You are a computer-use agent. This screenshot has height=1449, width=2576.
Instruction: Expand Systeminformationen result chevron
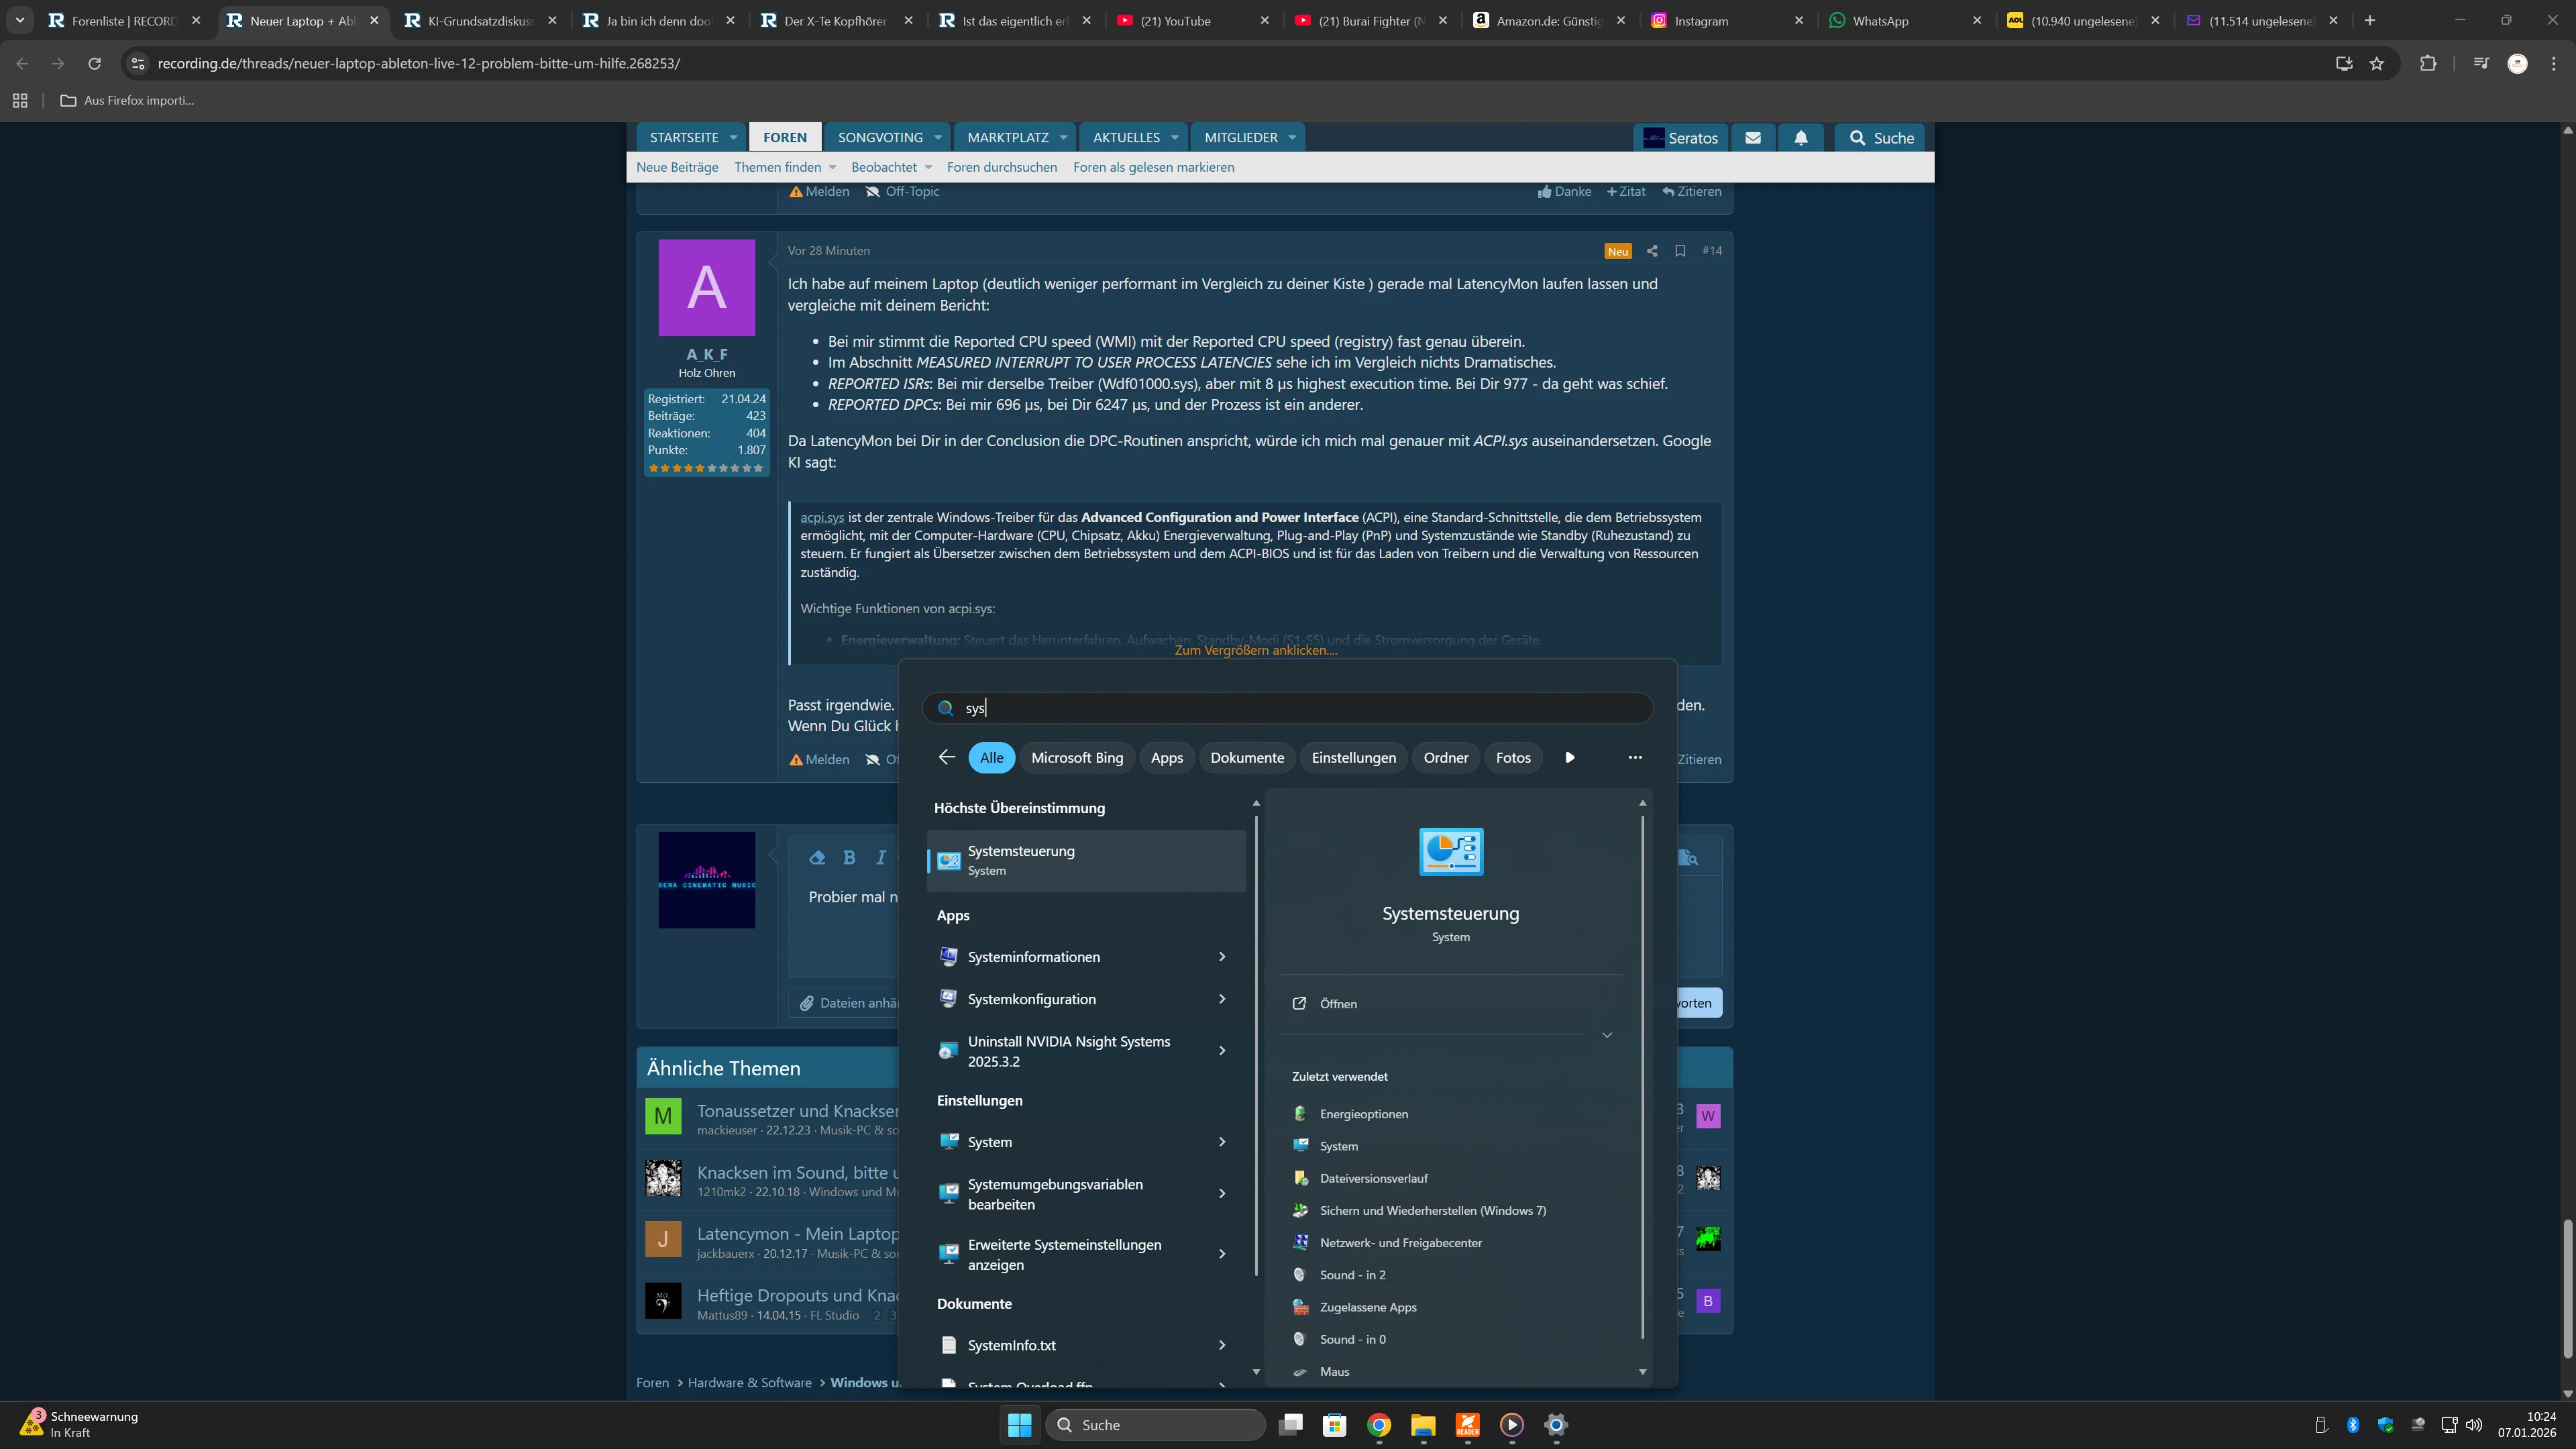pos(1222,957)
